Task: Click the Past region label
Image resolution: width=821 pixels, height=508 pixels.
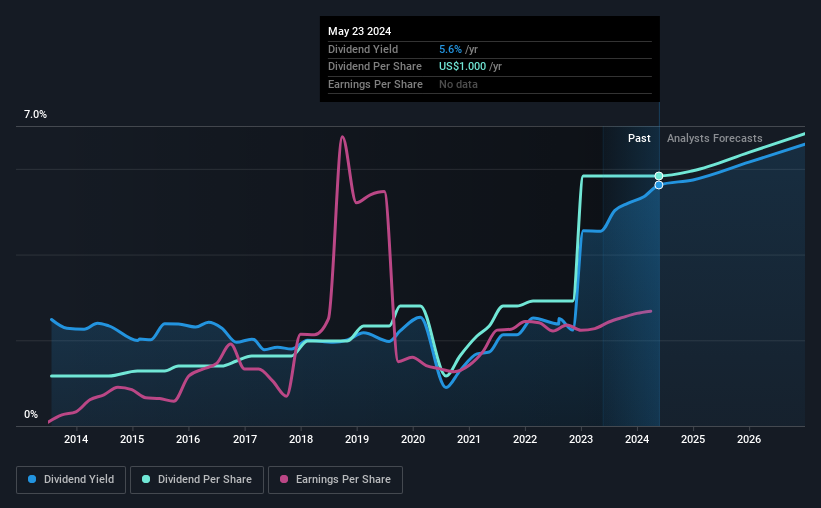Action: pyautogui.click(x=639, y=138)
